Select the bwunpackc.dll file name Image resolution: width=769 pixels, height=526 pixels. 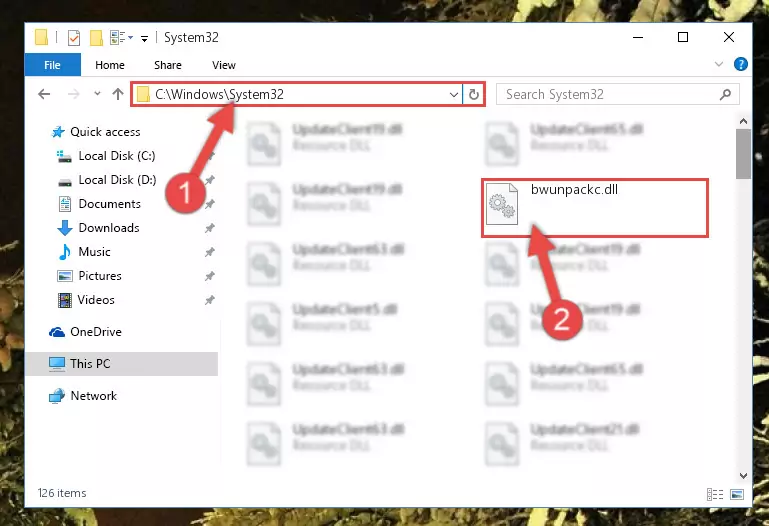click(574, 190)
